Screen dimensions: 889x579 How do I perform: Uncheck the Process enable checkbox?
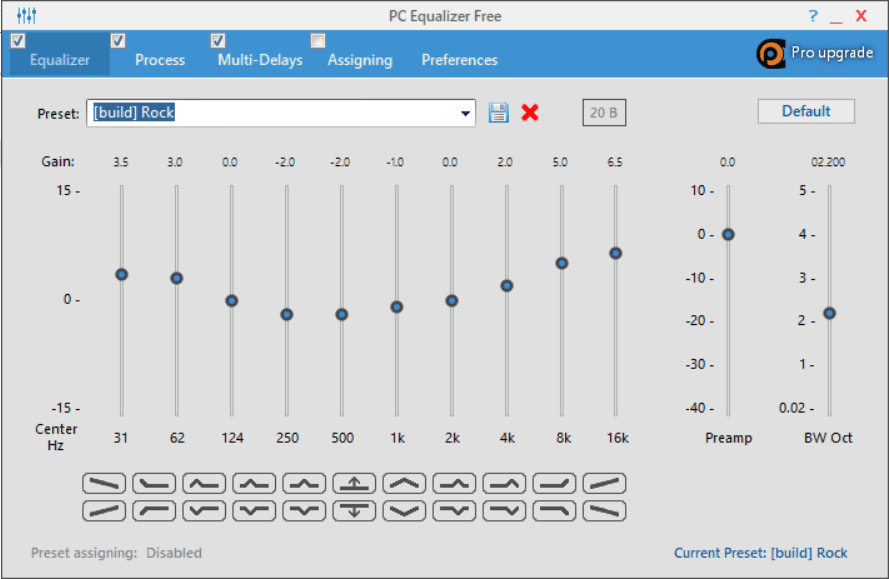tap(118, 41)
